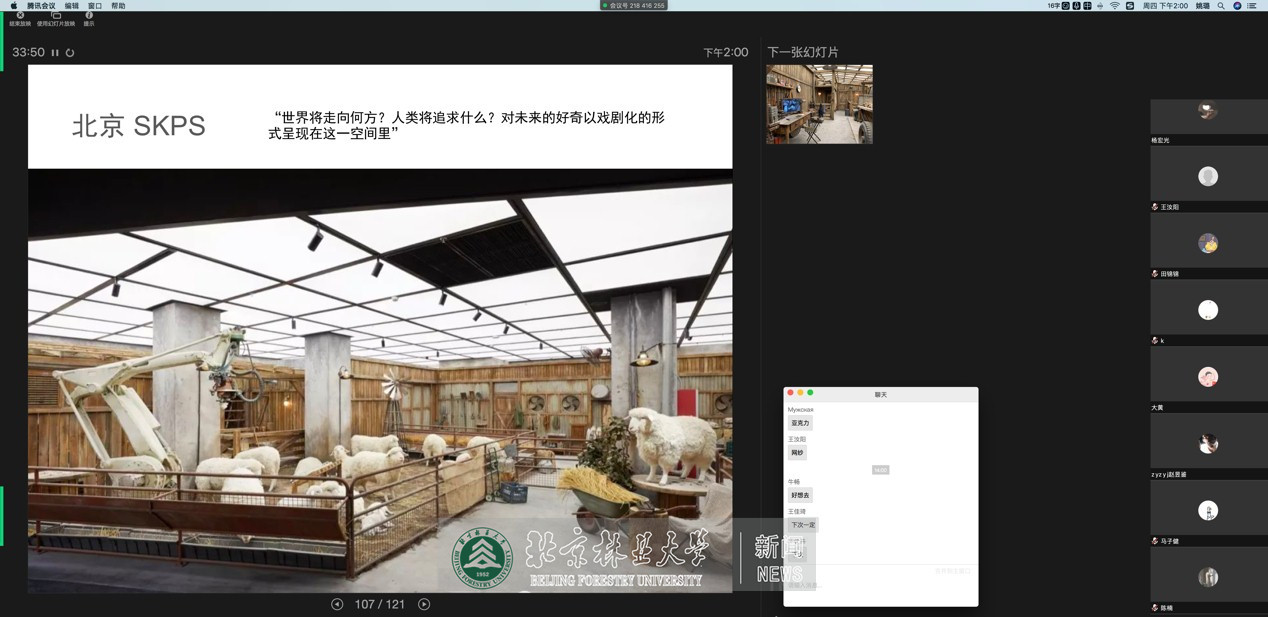Open the 编辑 menu
The image size is (1268, 617).
[72, 6]
